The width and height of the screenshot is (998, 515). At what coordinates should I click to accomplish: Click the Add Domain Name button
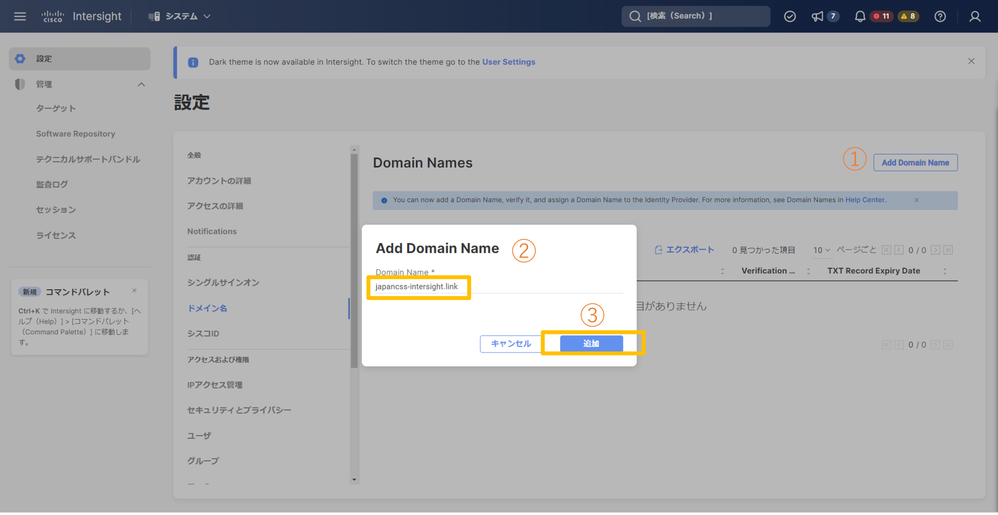[x=915, y=162]
